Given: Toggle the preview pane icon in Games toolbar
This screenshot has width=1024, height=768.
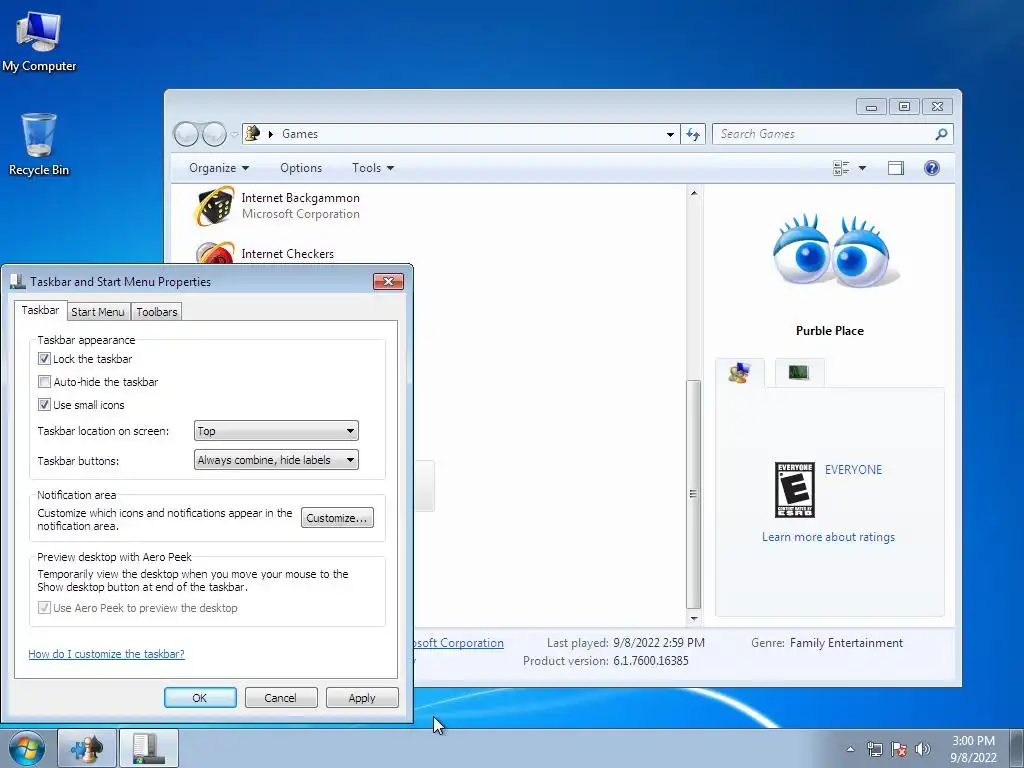Looking at the screenshot, I should [896, 168].
